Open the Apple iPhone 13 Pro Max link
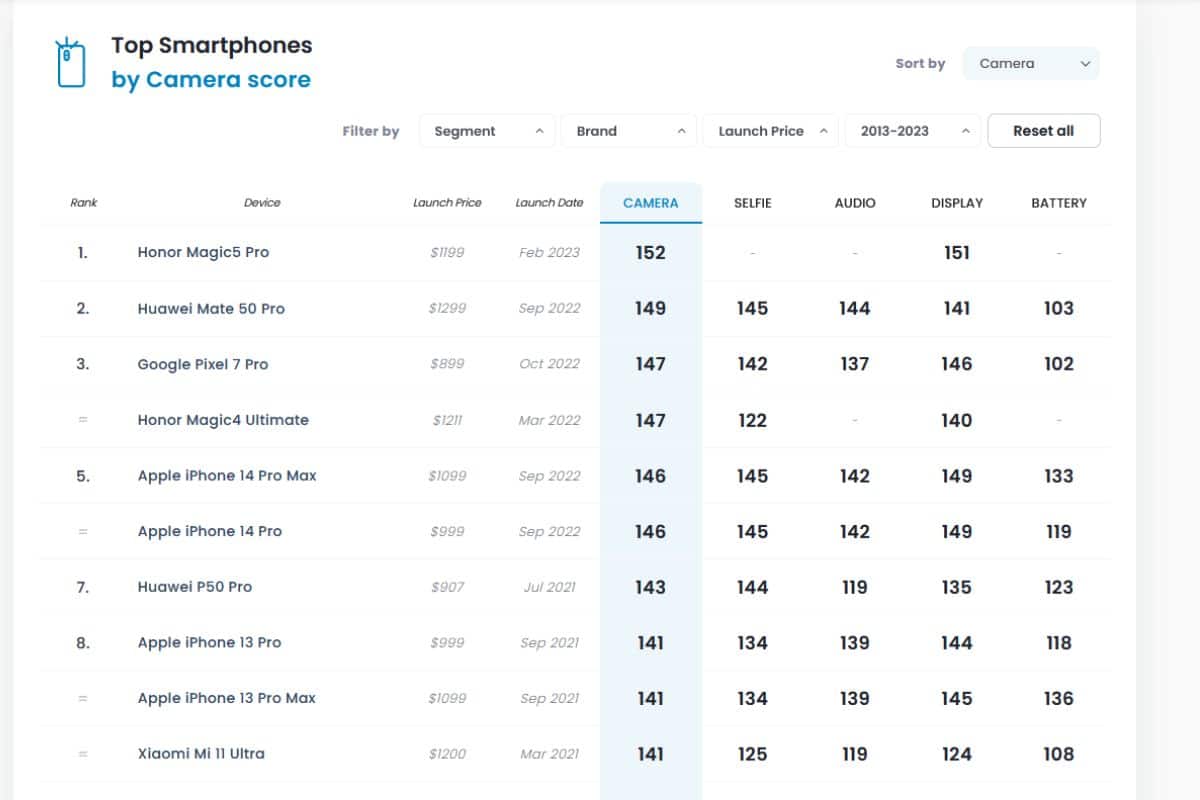This screenshot has height=800, width=1200. [x=227, y=698]
